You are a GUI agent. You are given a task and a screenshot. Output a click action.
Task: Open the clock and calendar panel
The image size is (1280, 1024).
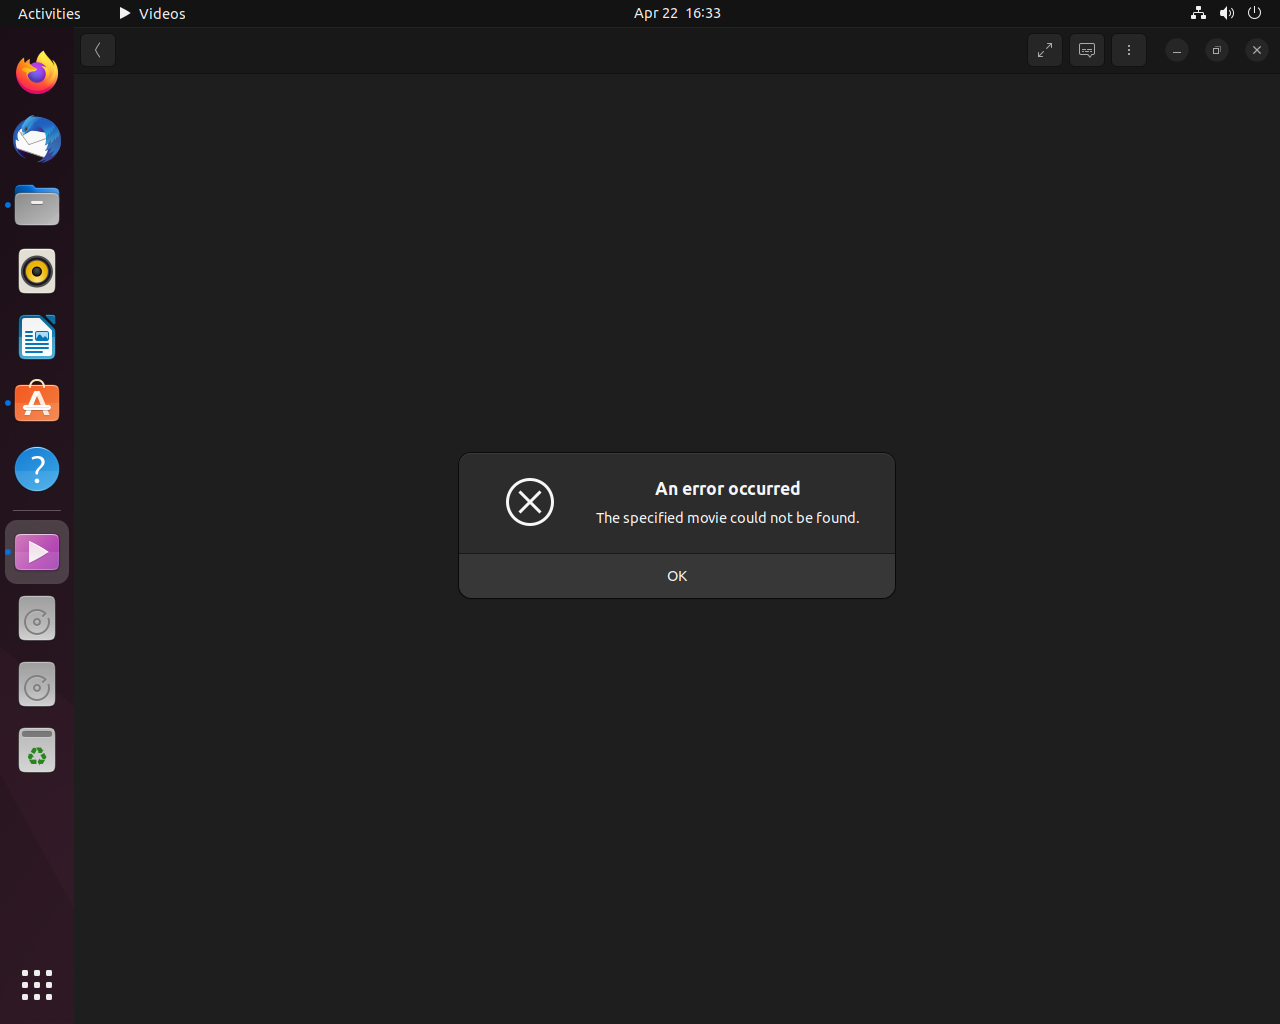tap(677, 13)
